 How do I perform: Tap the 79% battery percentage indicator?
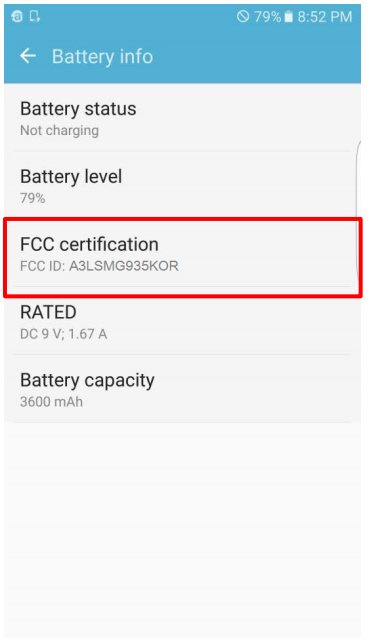(267, 17)
